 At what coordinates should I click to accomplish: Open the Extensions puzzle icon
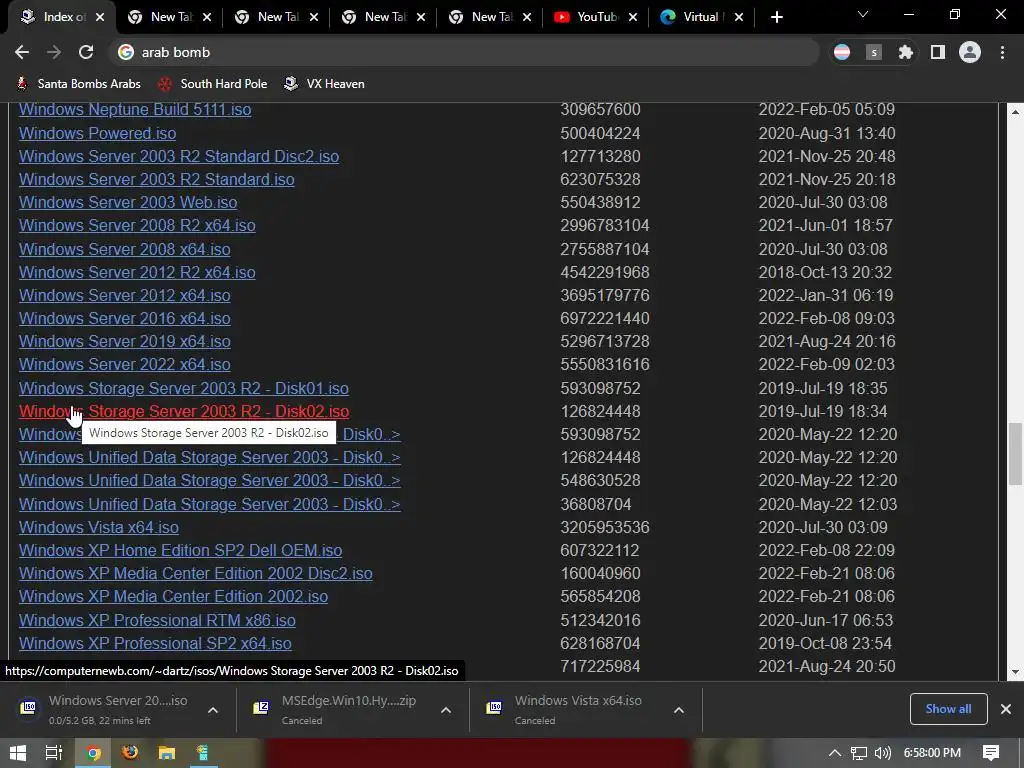(x=905, y=52)
